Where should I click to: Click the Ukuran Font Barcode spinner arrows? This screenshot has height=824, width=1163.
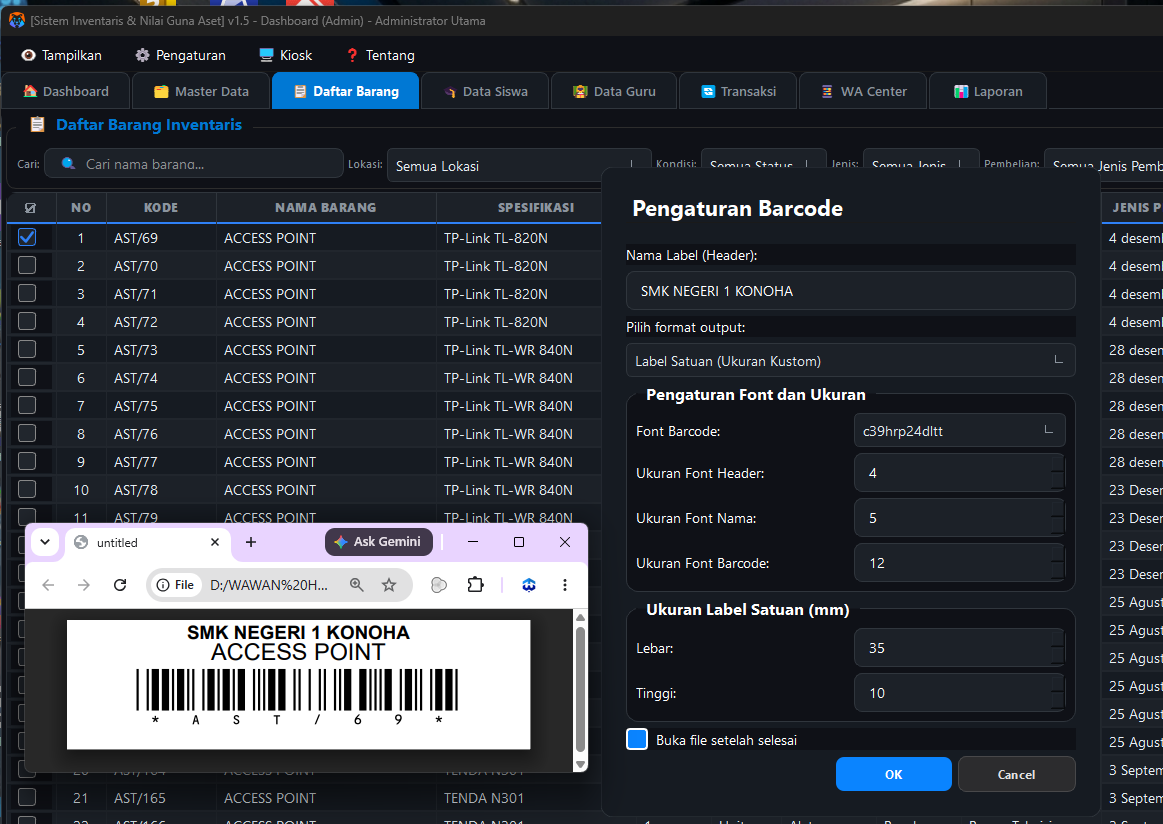point(1058,563)
